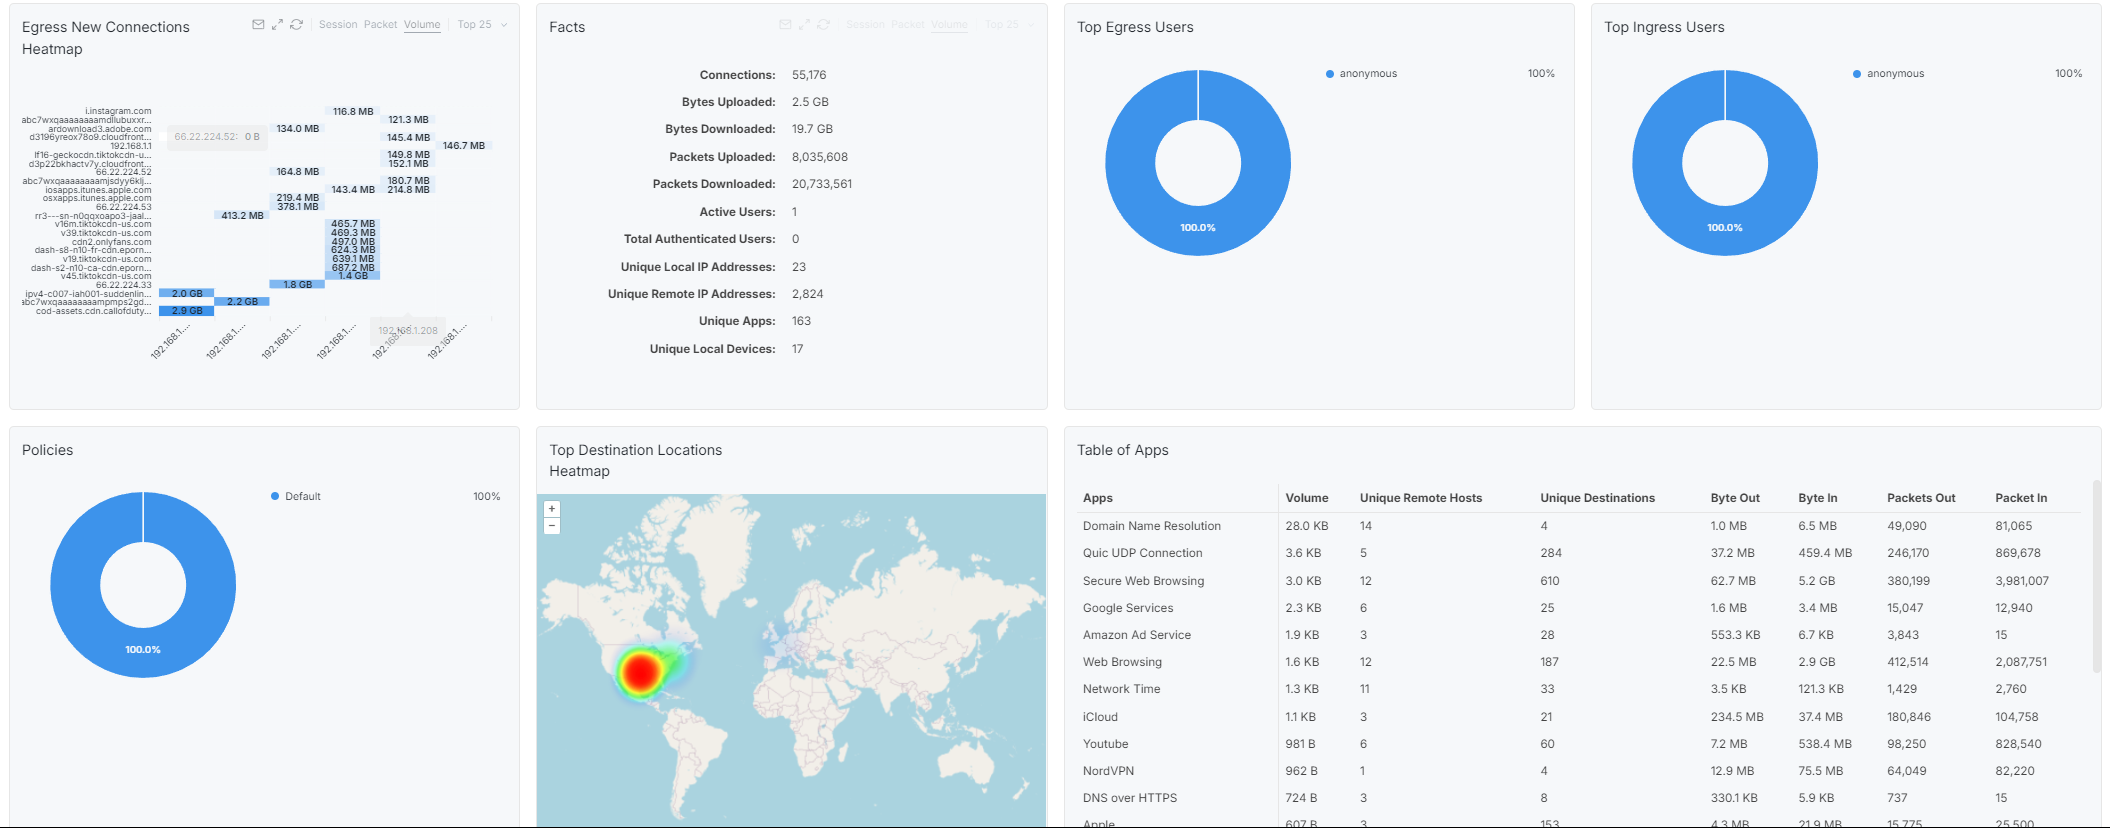Zoom in on the destination locations map
2110x828 pixels.
(552, 509)
